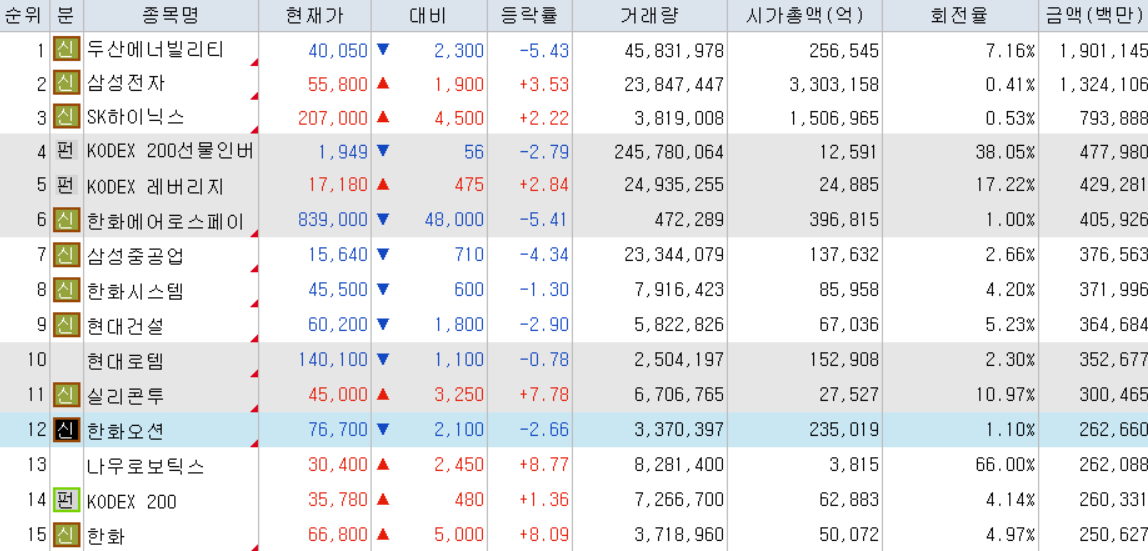1148x551 pixels.
Task: Select stock name 삼성전자
Action: 126,83
